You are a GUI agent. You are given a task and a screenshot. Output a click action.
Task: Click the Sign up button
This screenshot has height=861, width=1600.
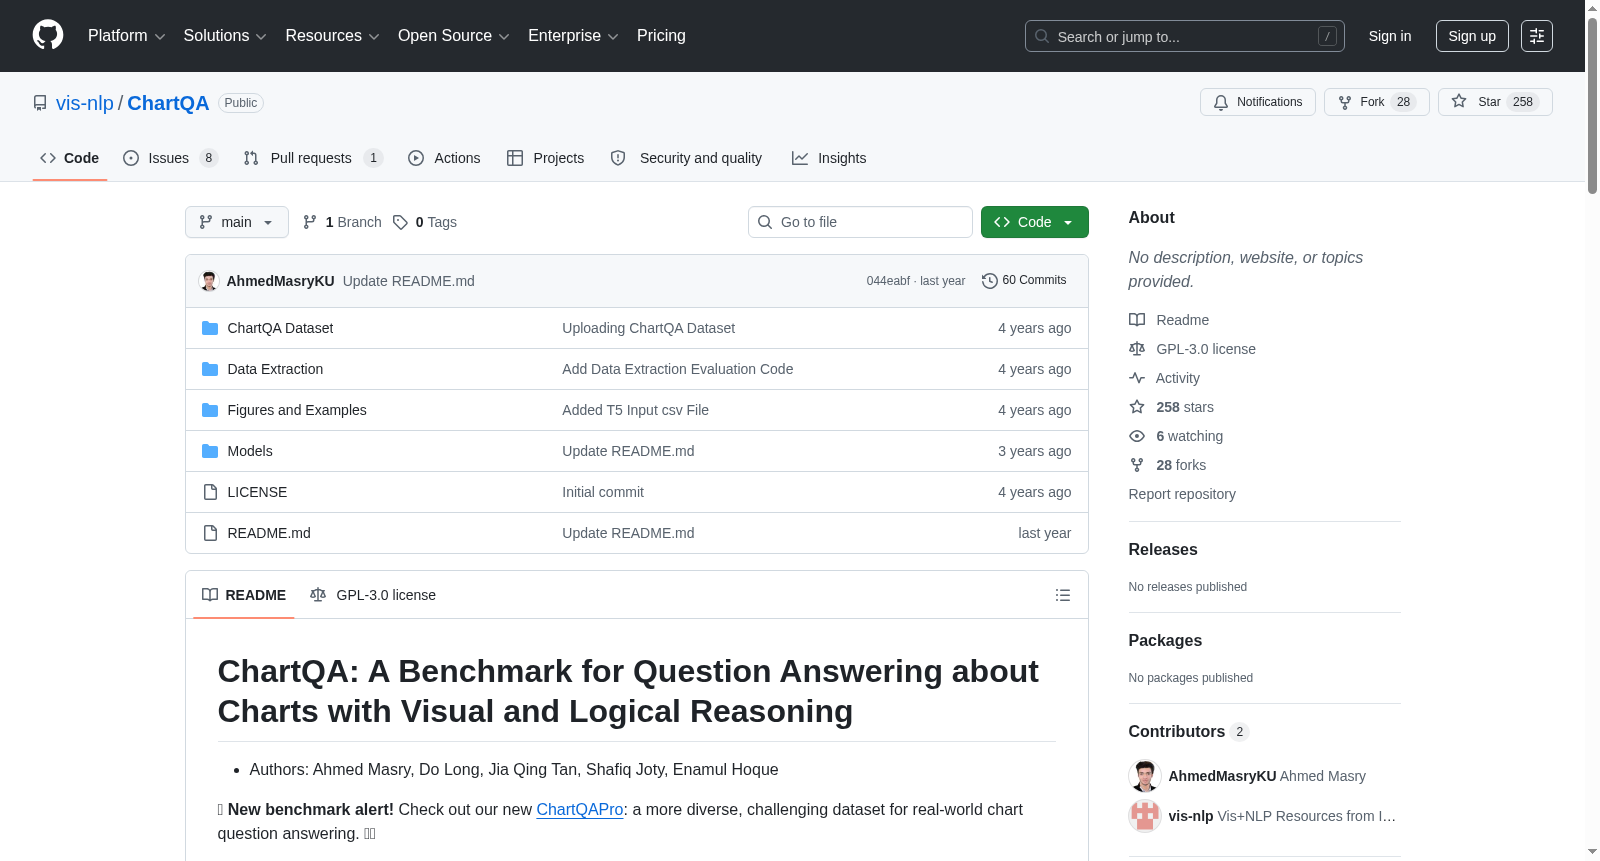coord(1472,36)
